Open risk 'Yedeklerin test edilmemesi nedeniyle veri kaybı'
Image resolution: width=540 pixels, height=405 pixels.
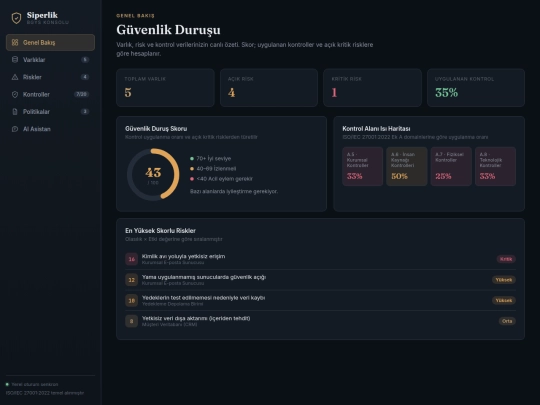click(x=320, y=300)
